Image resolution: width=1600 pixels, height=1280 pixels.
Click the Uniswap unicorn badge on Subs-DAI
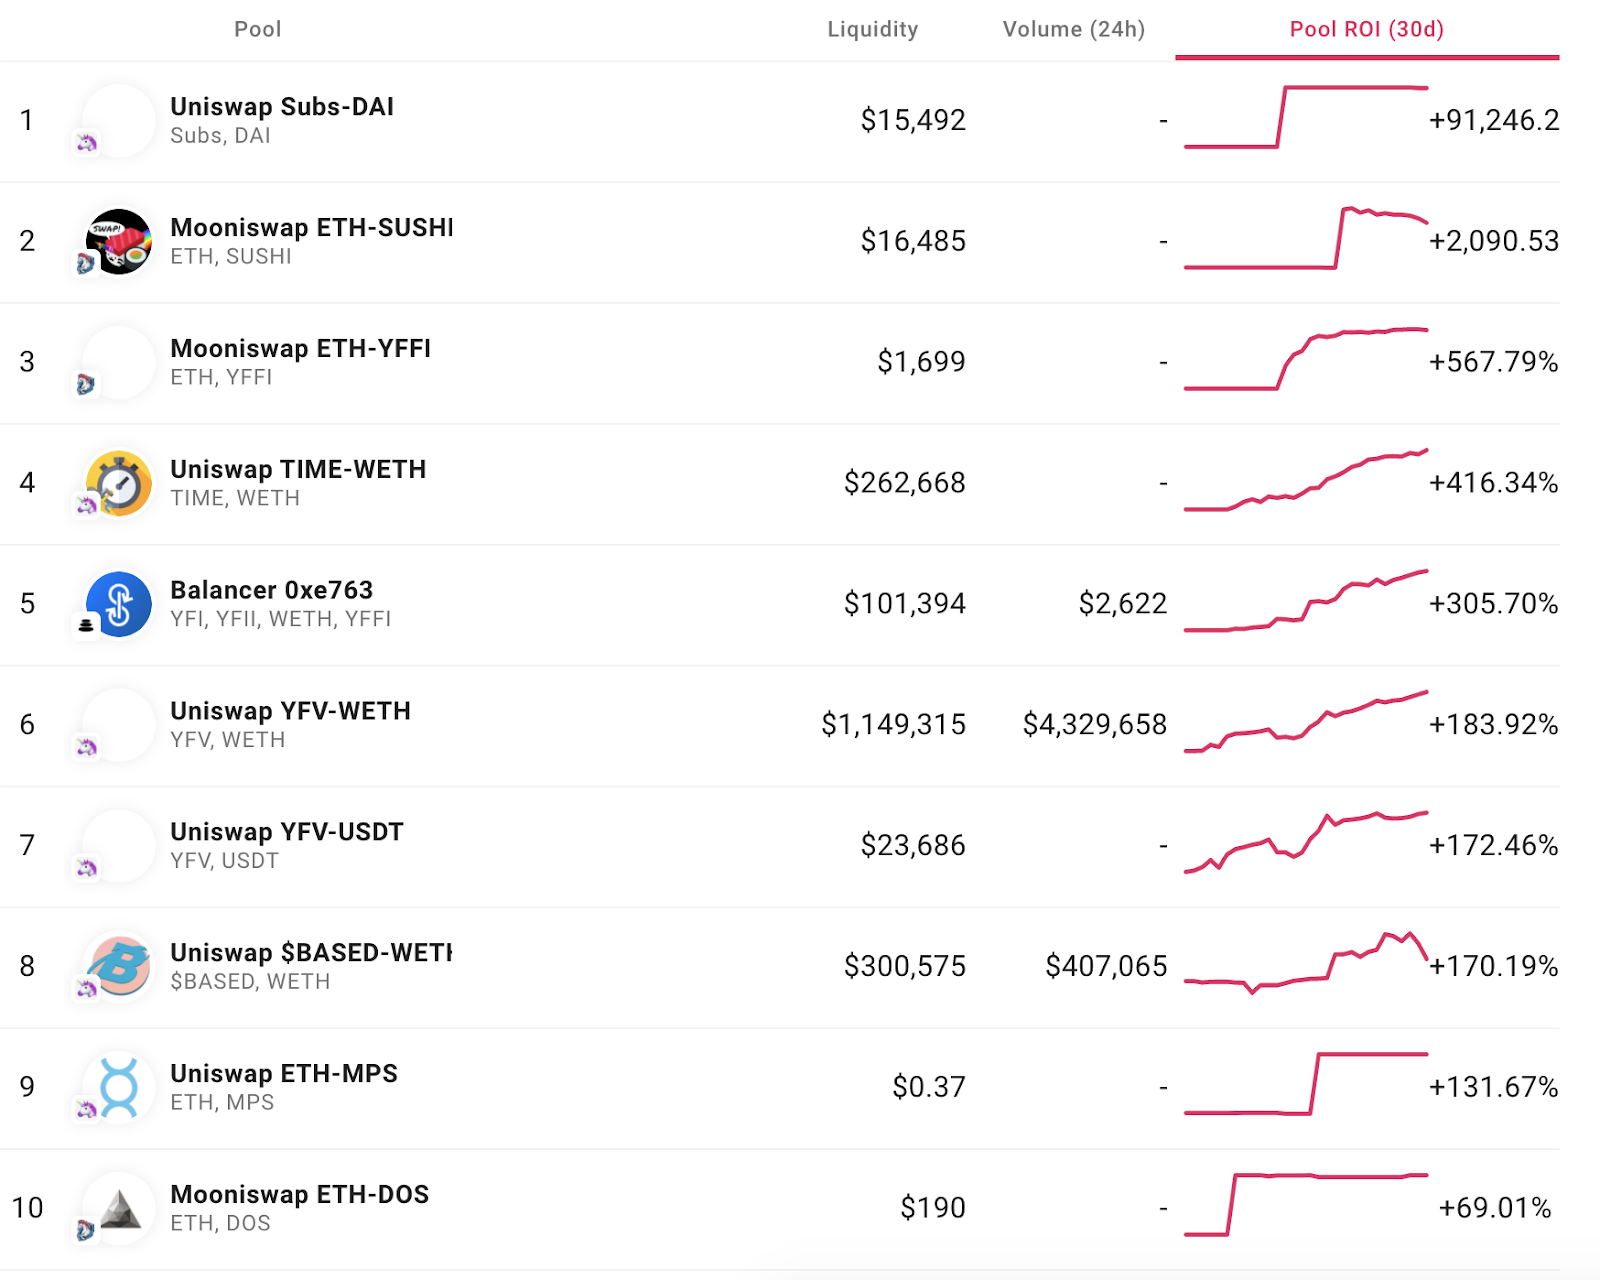click(87, 143)
